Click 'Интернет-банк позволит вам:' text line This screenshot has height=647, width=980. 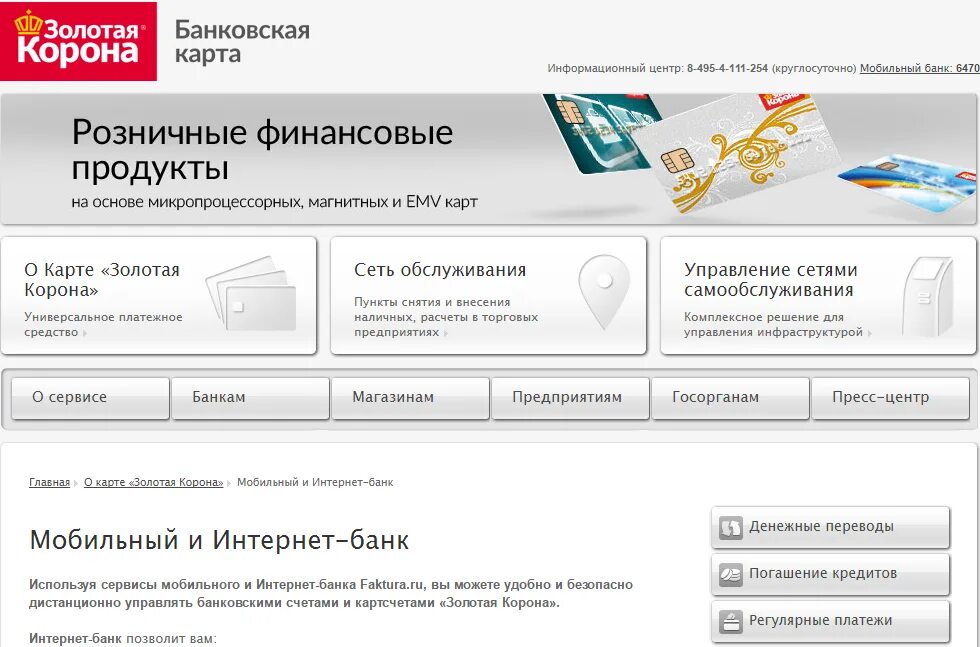pyautogui.click(x=122, y=639)
